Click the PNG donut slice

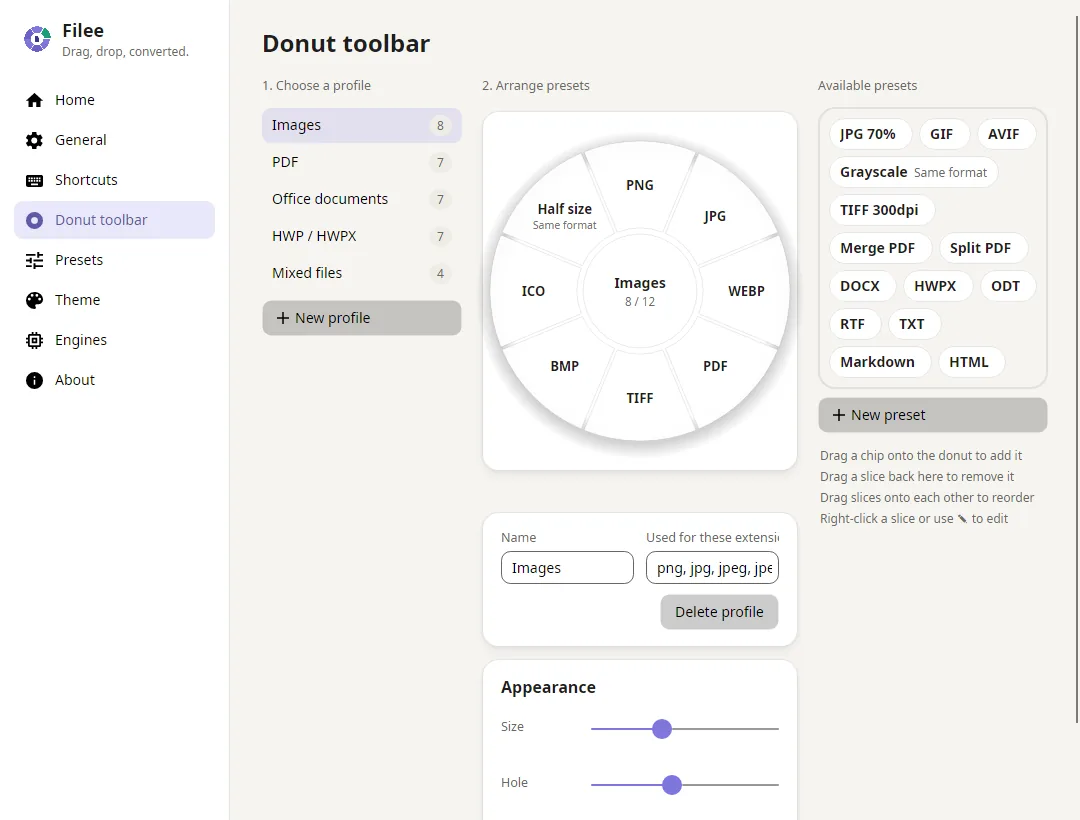coord(640,185)
